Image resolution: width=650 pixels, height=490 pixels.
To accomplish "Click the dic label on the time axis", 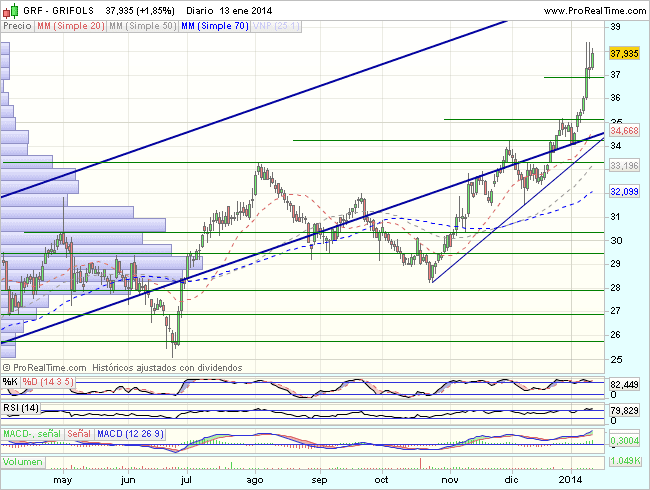I will pyautogui.click(x=512, y=480).
